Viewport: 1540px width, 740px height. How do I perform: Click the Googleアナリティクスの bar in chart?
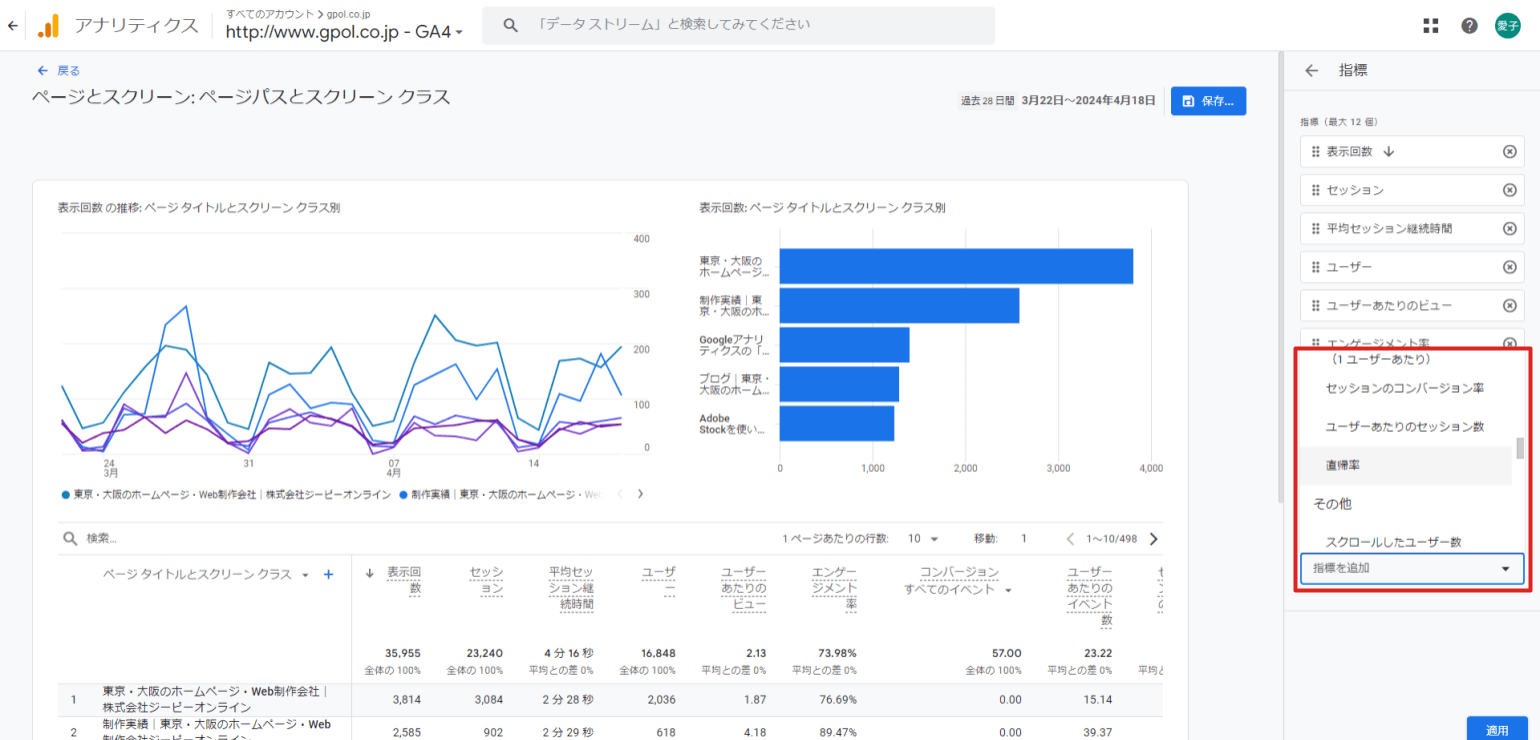click(844, 345)
